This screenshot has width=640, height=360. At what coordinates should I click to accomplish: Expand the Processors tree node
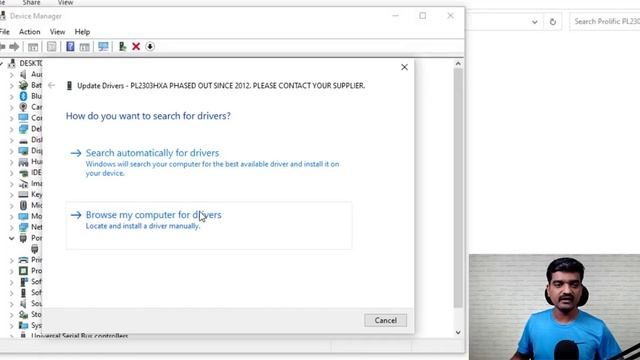coord(11,271)
